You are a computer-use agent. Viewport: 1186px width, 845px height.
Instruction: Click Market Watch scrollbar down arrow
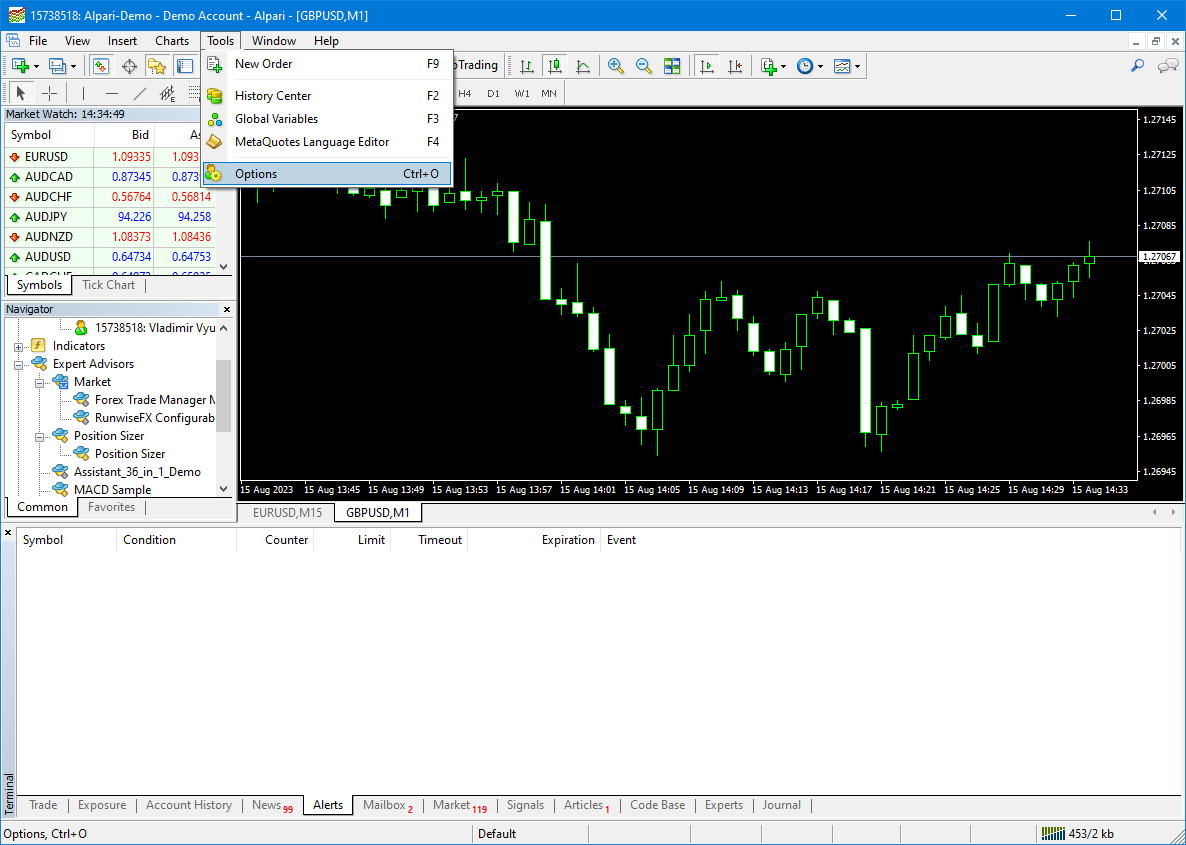coord(223,266)
